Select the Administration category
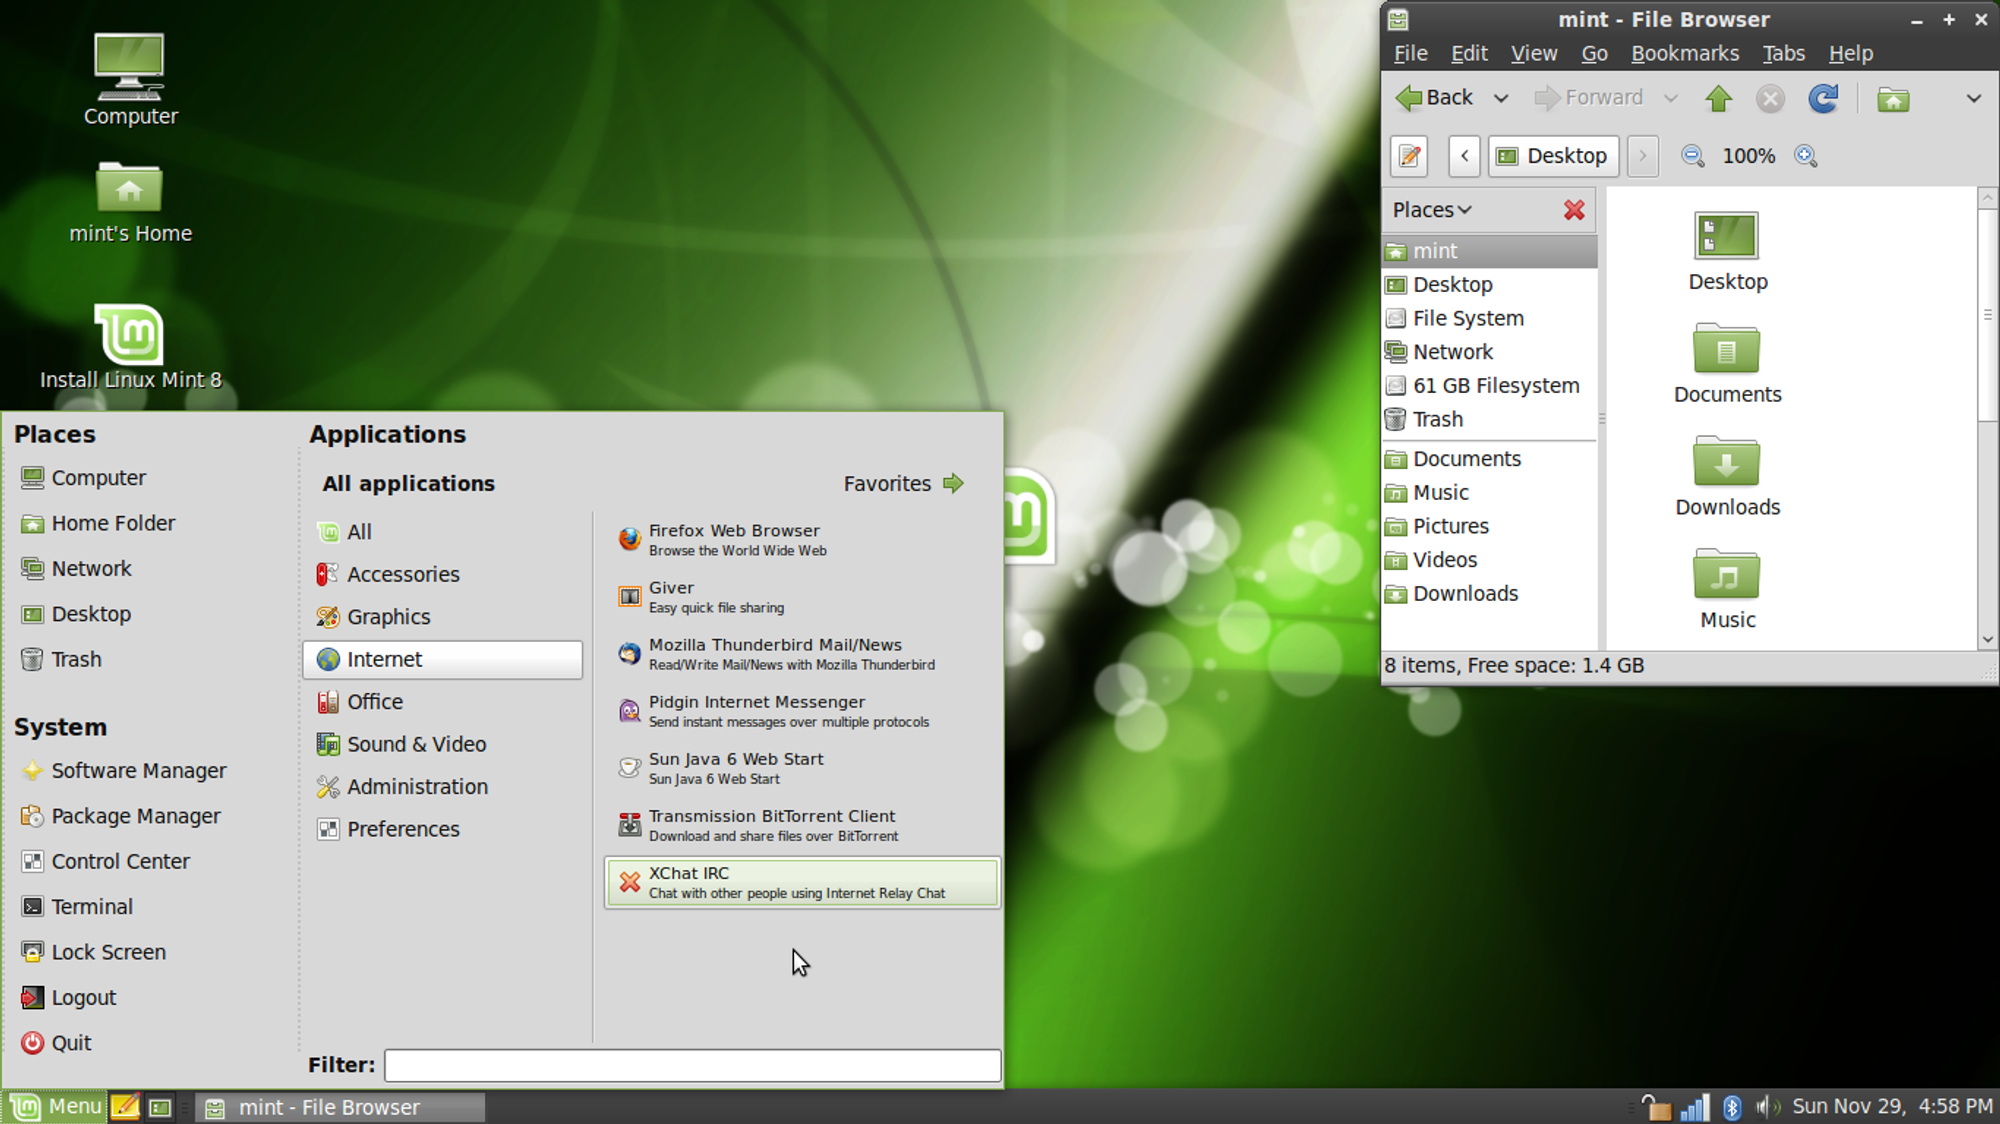 442,787
